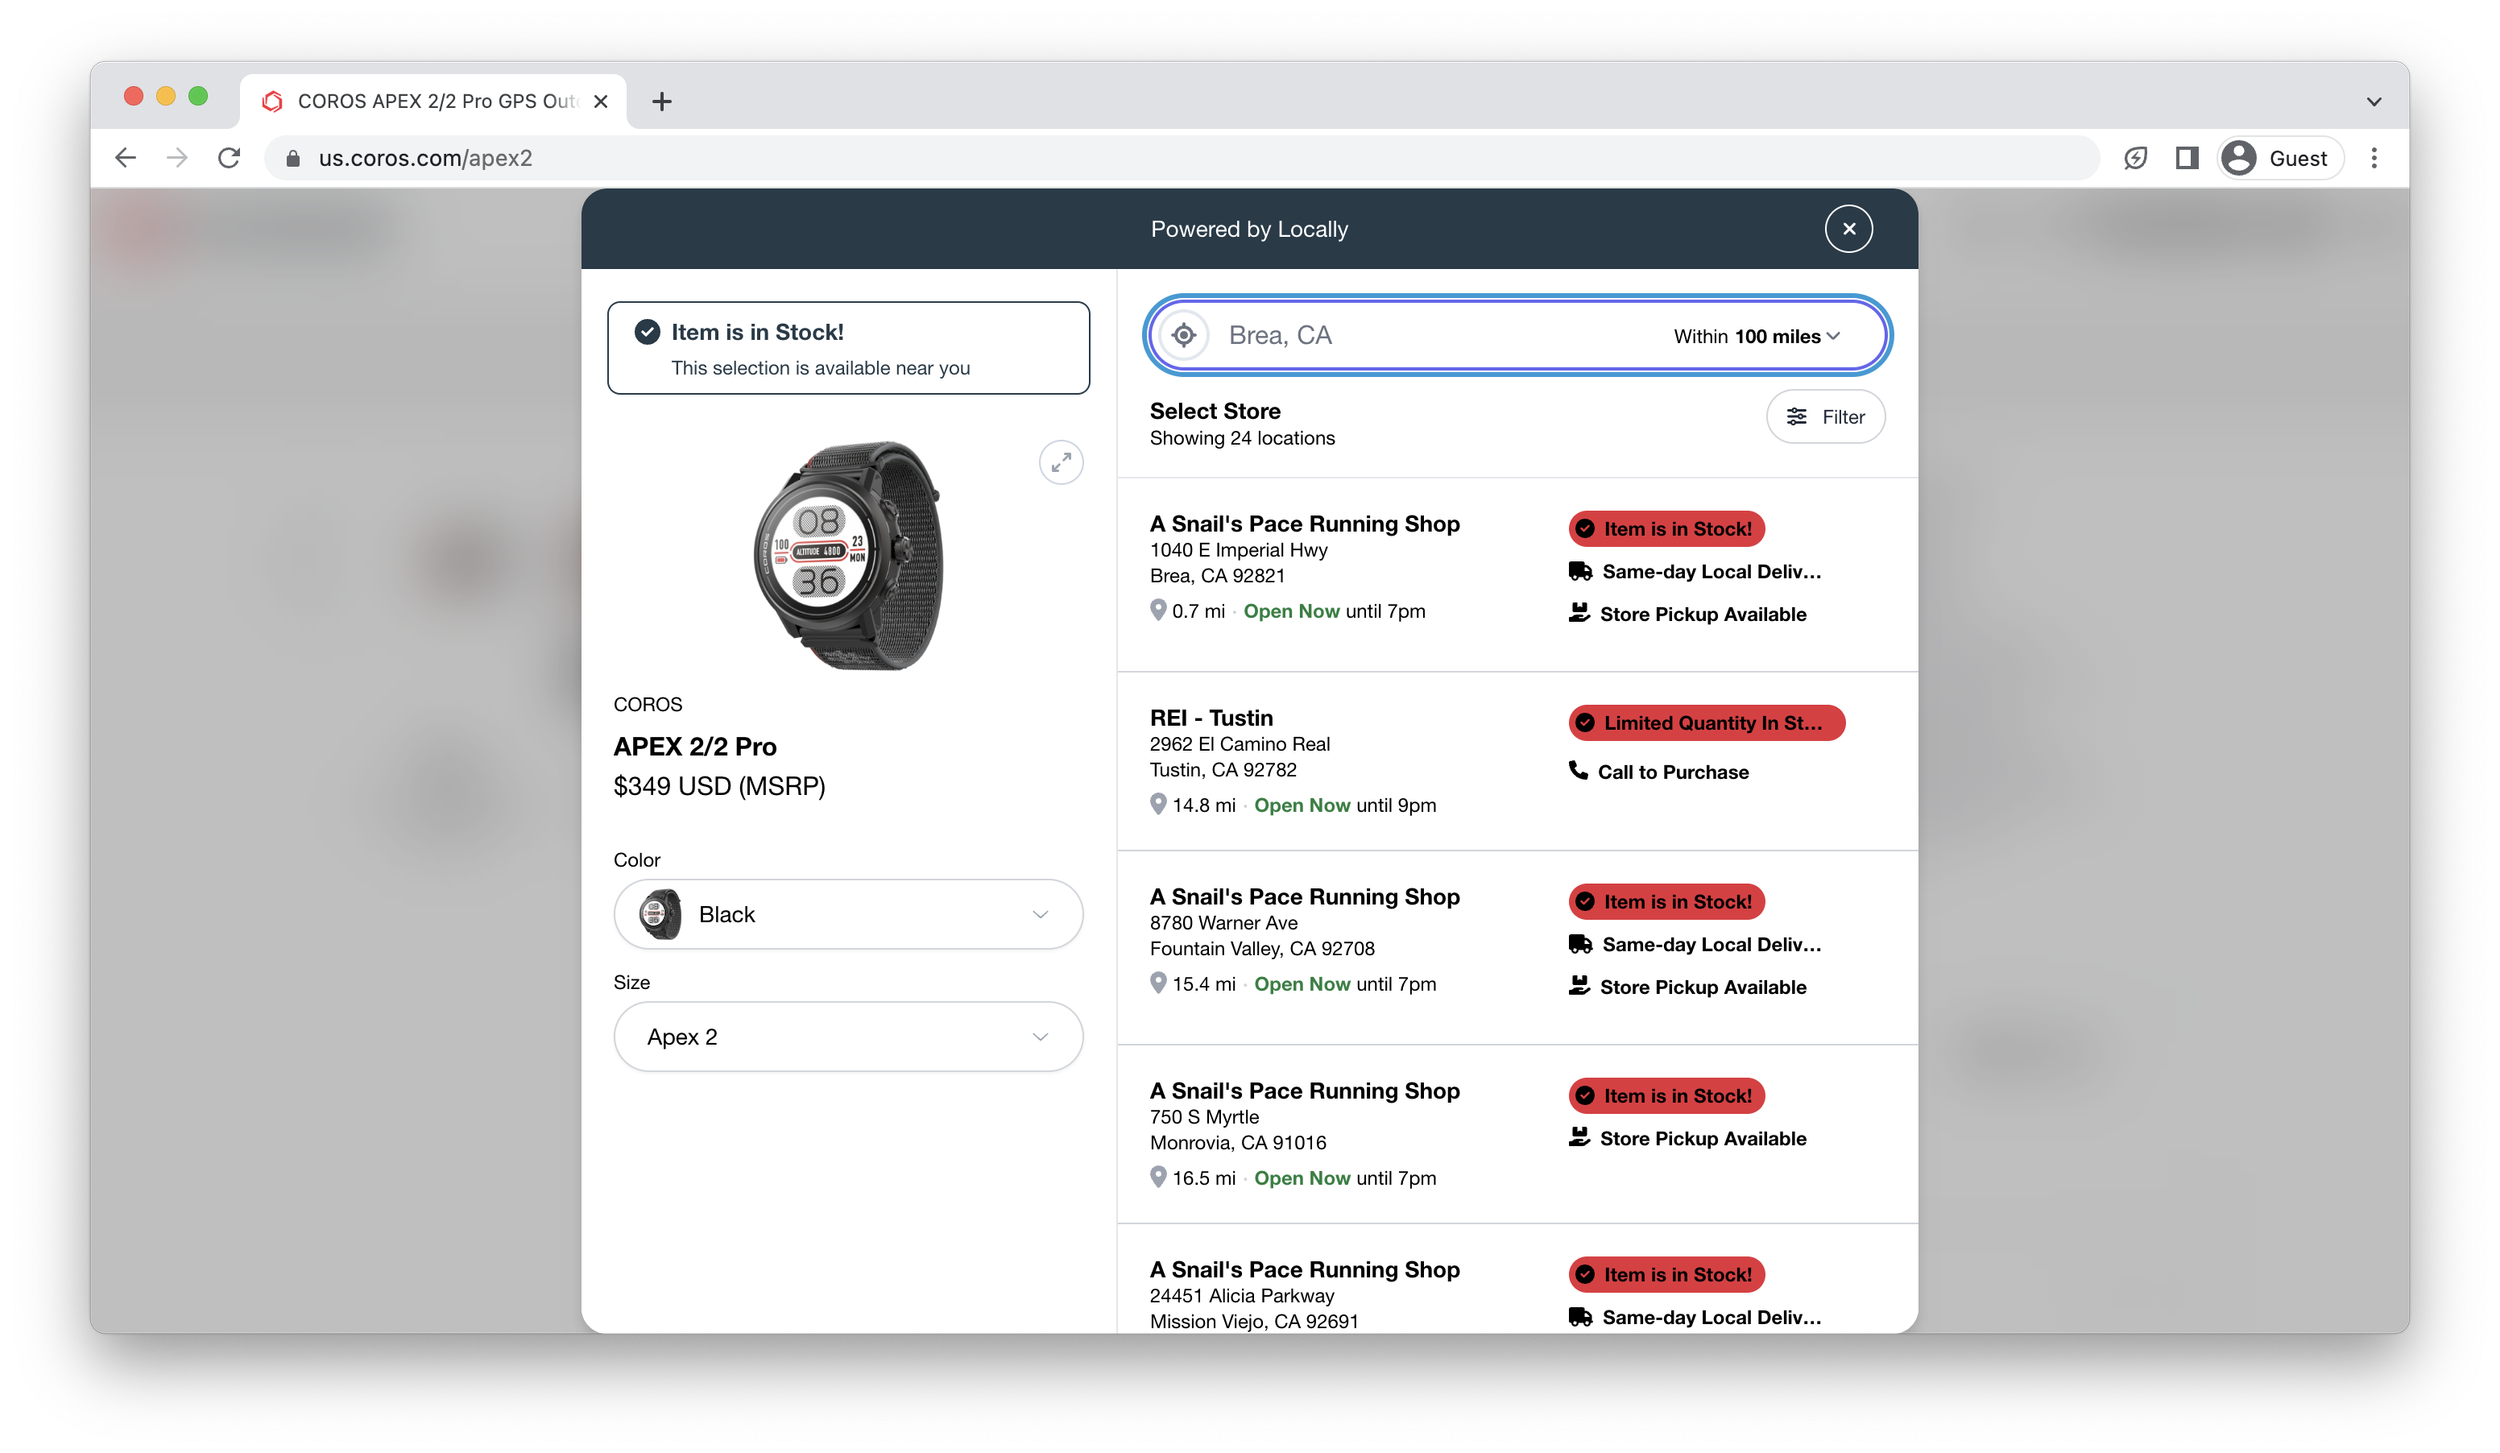Open the Filter options button
The image size is (2500, 1453).
point(1825,417)
